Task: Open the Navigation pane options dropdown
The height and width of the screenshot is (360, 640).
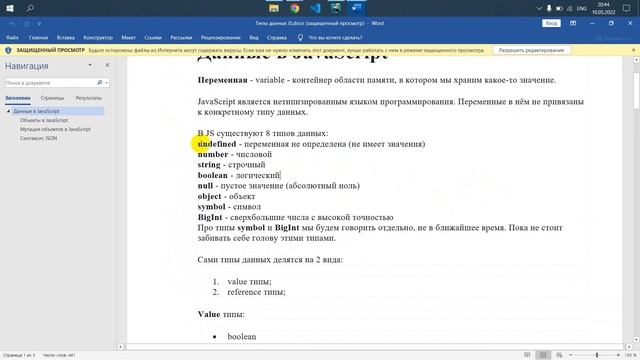Action: click(x=90, y=65)
